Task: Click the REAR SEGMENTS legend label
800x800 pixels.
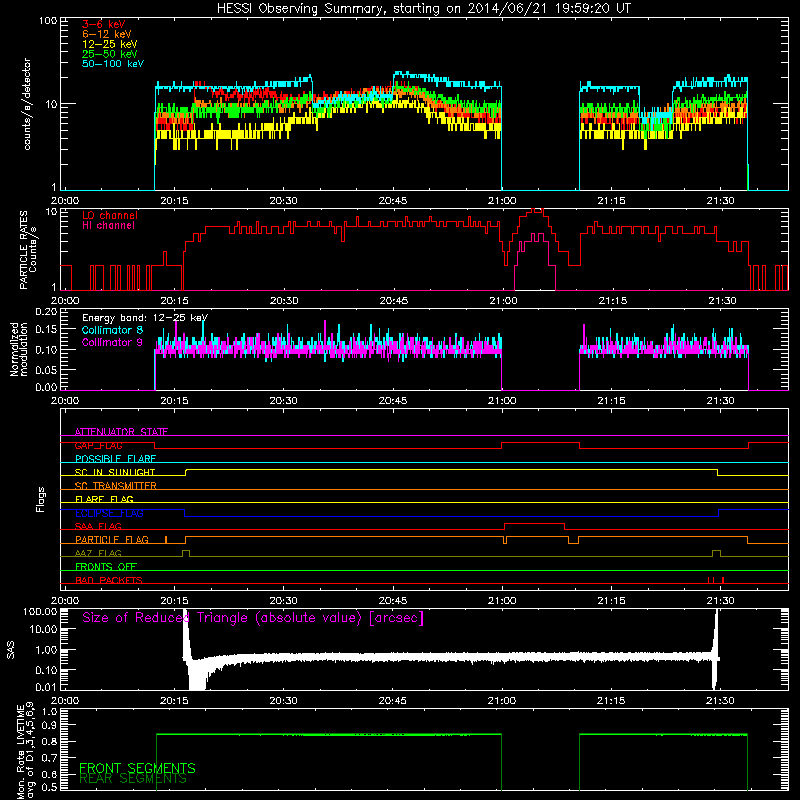Action: tap(133, 779)
